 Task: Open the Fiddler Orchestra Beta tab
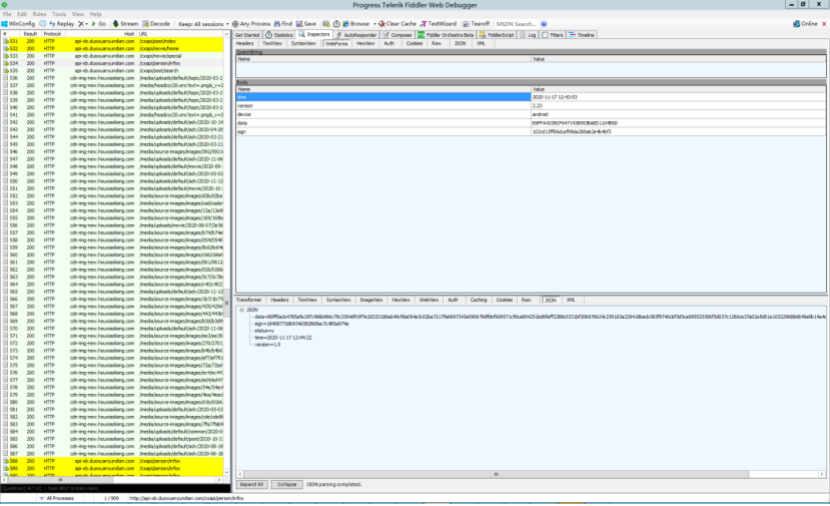pos(446,35)
